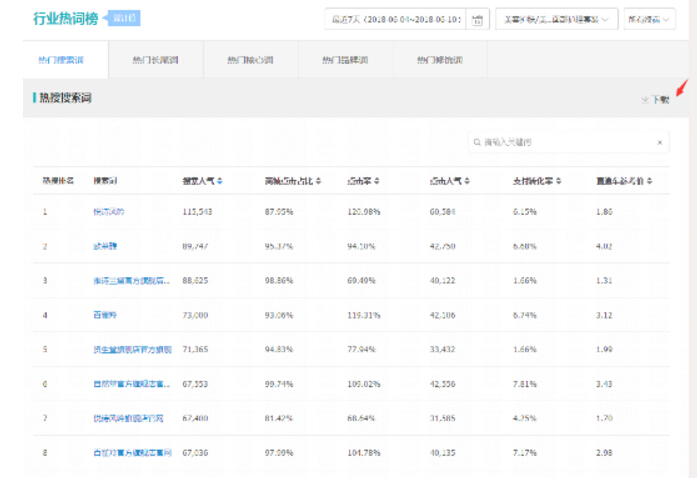The image size is (697, 478).
Task: Expand the category selection dropdown
Action: (x=556, y=20)
